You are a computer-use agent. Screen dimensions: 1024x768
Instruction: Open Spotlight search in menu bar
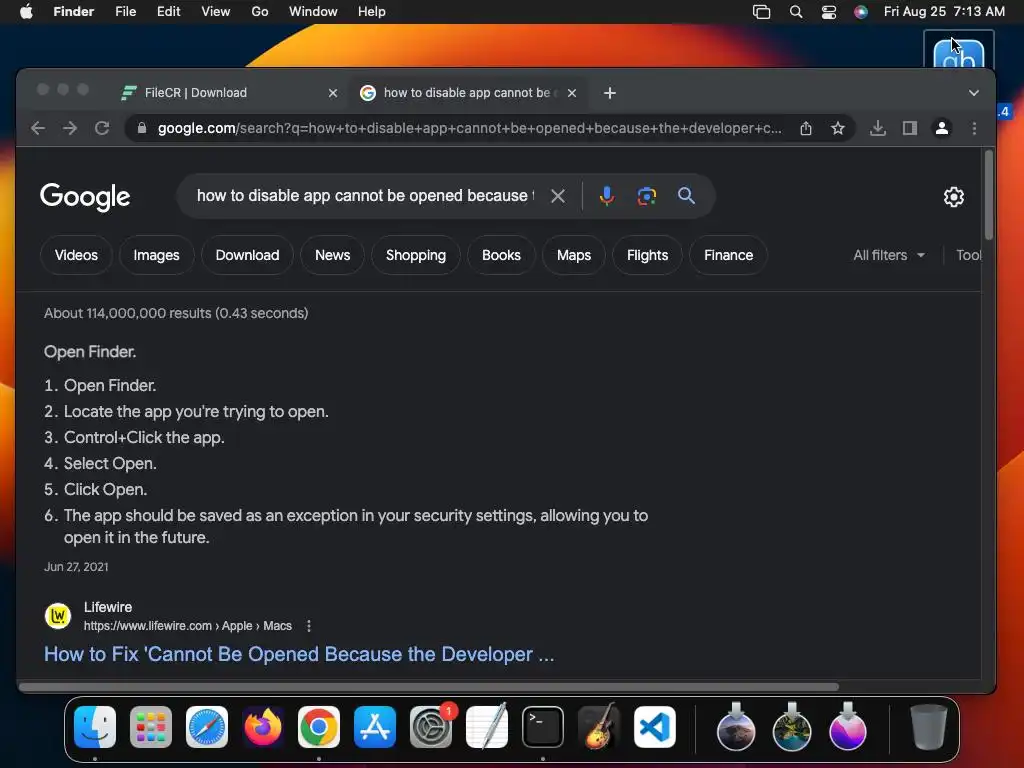tap(796, 12)
